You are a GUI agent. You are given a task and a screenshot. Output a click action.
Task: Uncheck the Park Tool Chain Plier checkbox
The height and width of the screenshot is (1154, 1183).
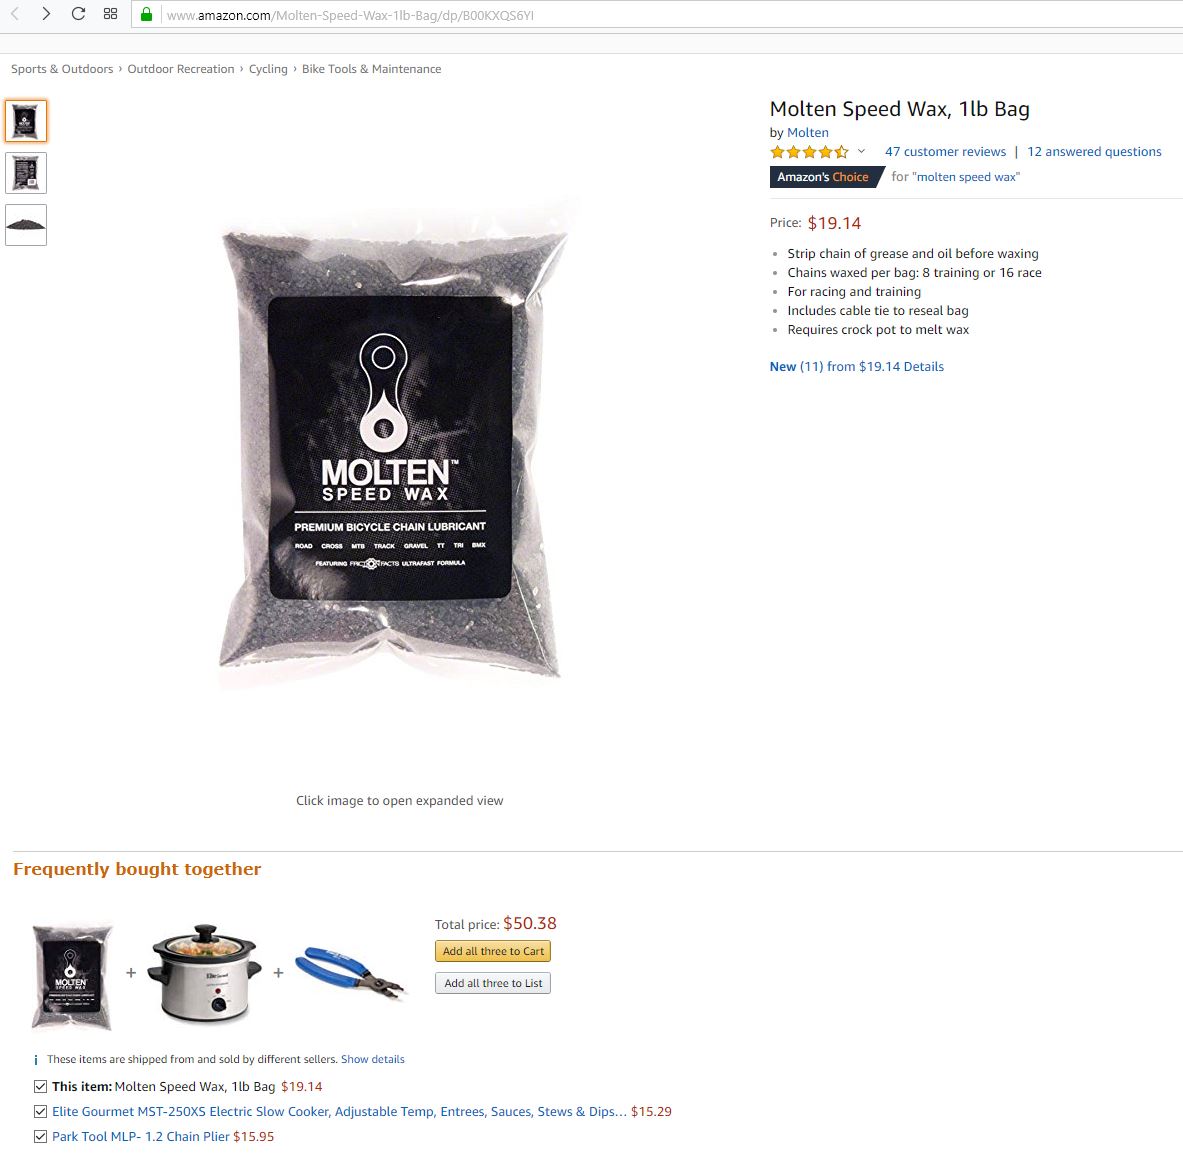tap(41, 1136)
